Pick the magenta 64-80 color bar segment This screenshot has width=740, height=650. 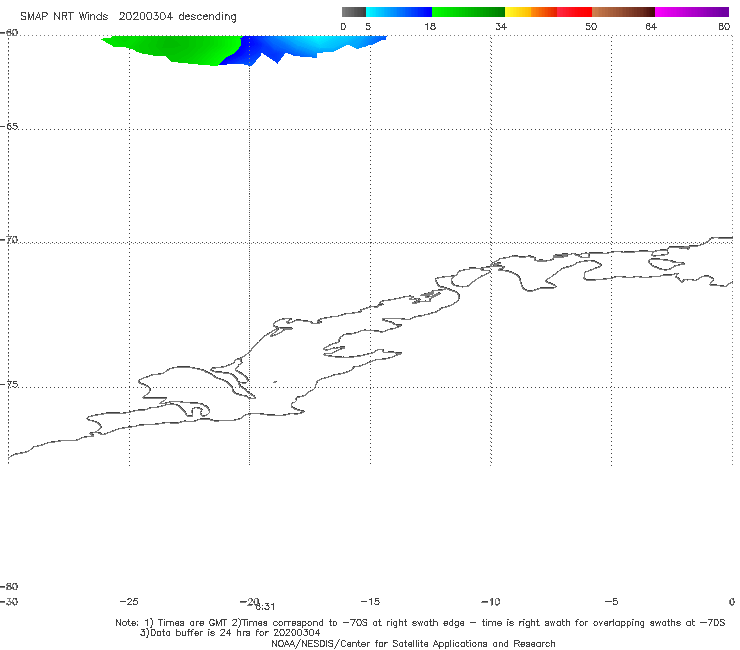pos(692,12)
